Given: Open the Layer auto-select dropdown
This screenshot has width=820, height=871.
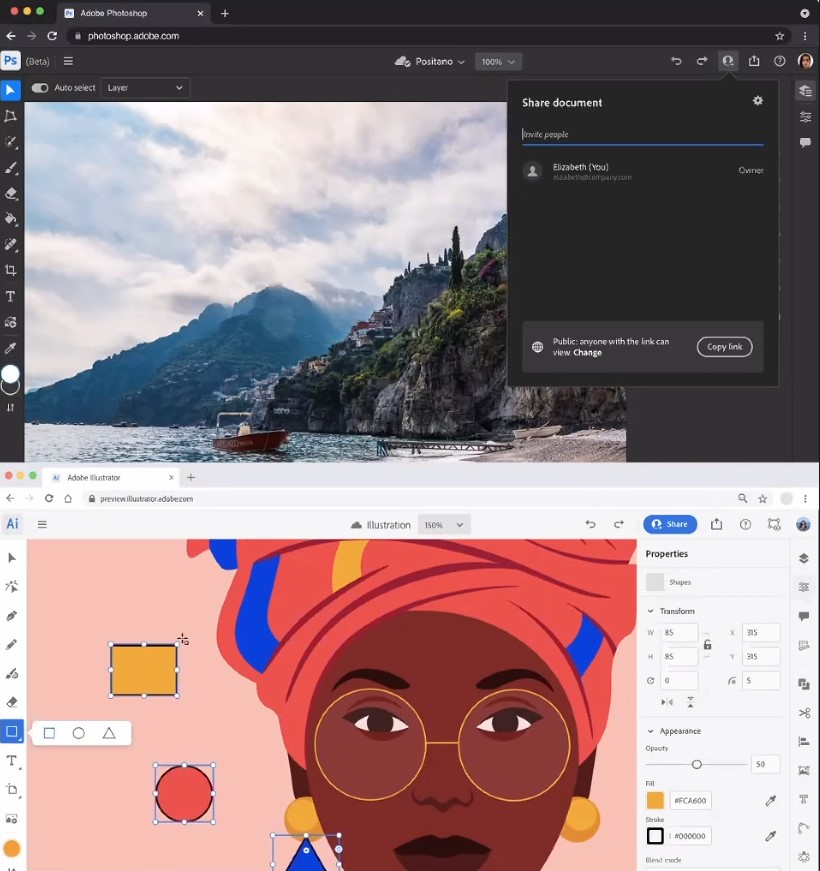Looking at the screenshot, I should [x=145, y=88].
